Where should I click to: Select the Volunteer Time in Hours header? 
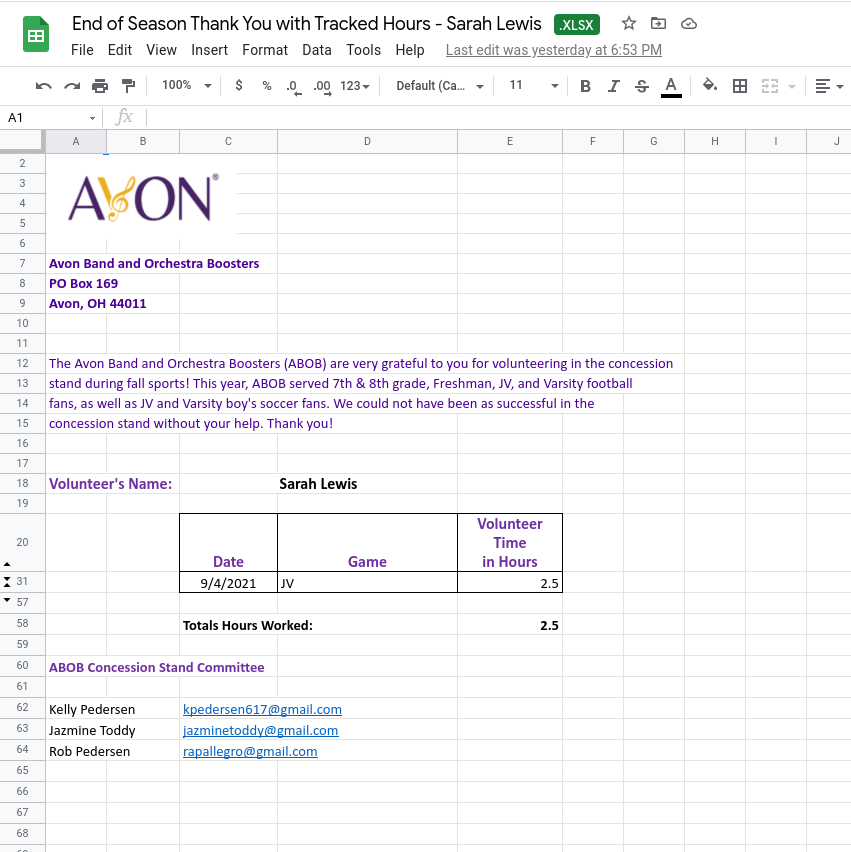[x=510, y=542]
